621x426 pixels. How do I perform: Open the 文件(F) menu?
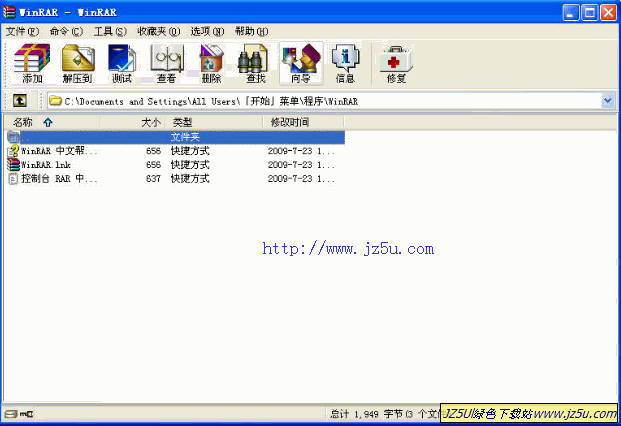point(22,31)
